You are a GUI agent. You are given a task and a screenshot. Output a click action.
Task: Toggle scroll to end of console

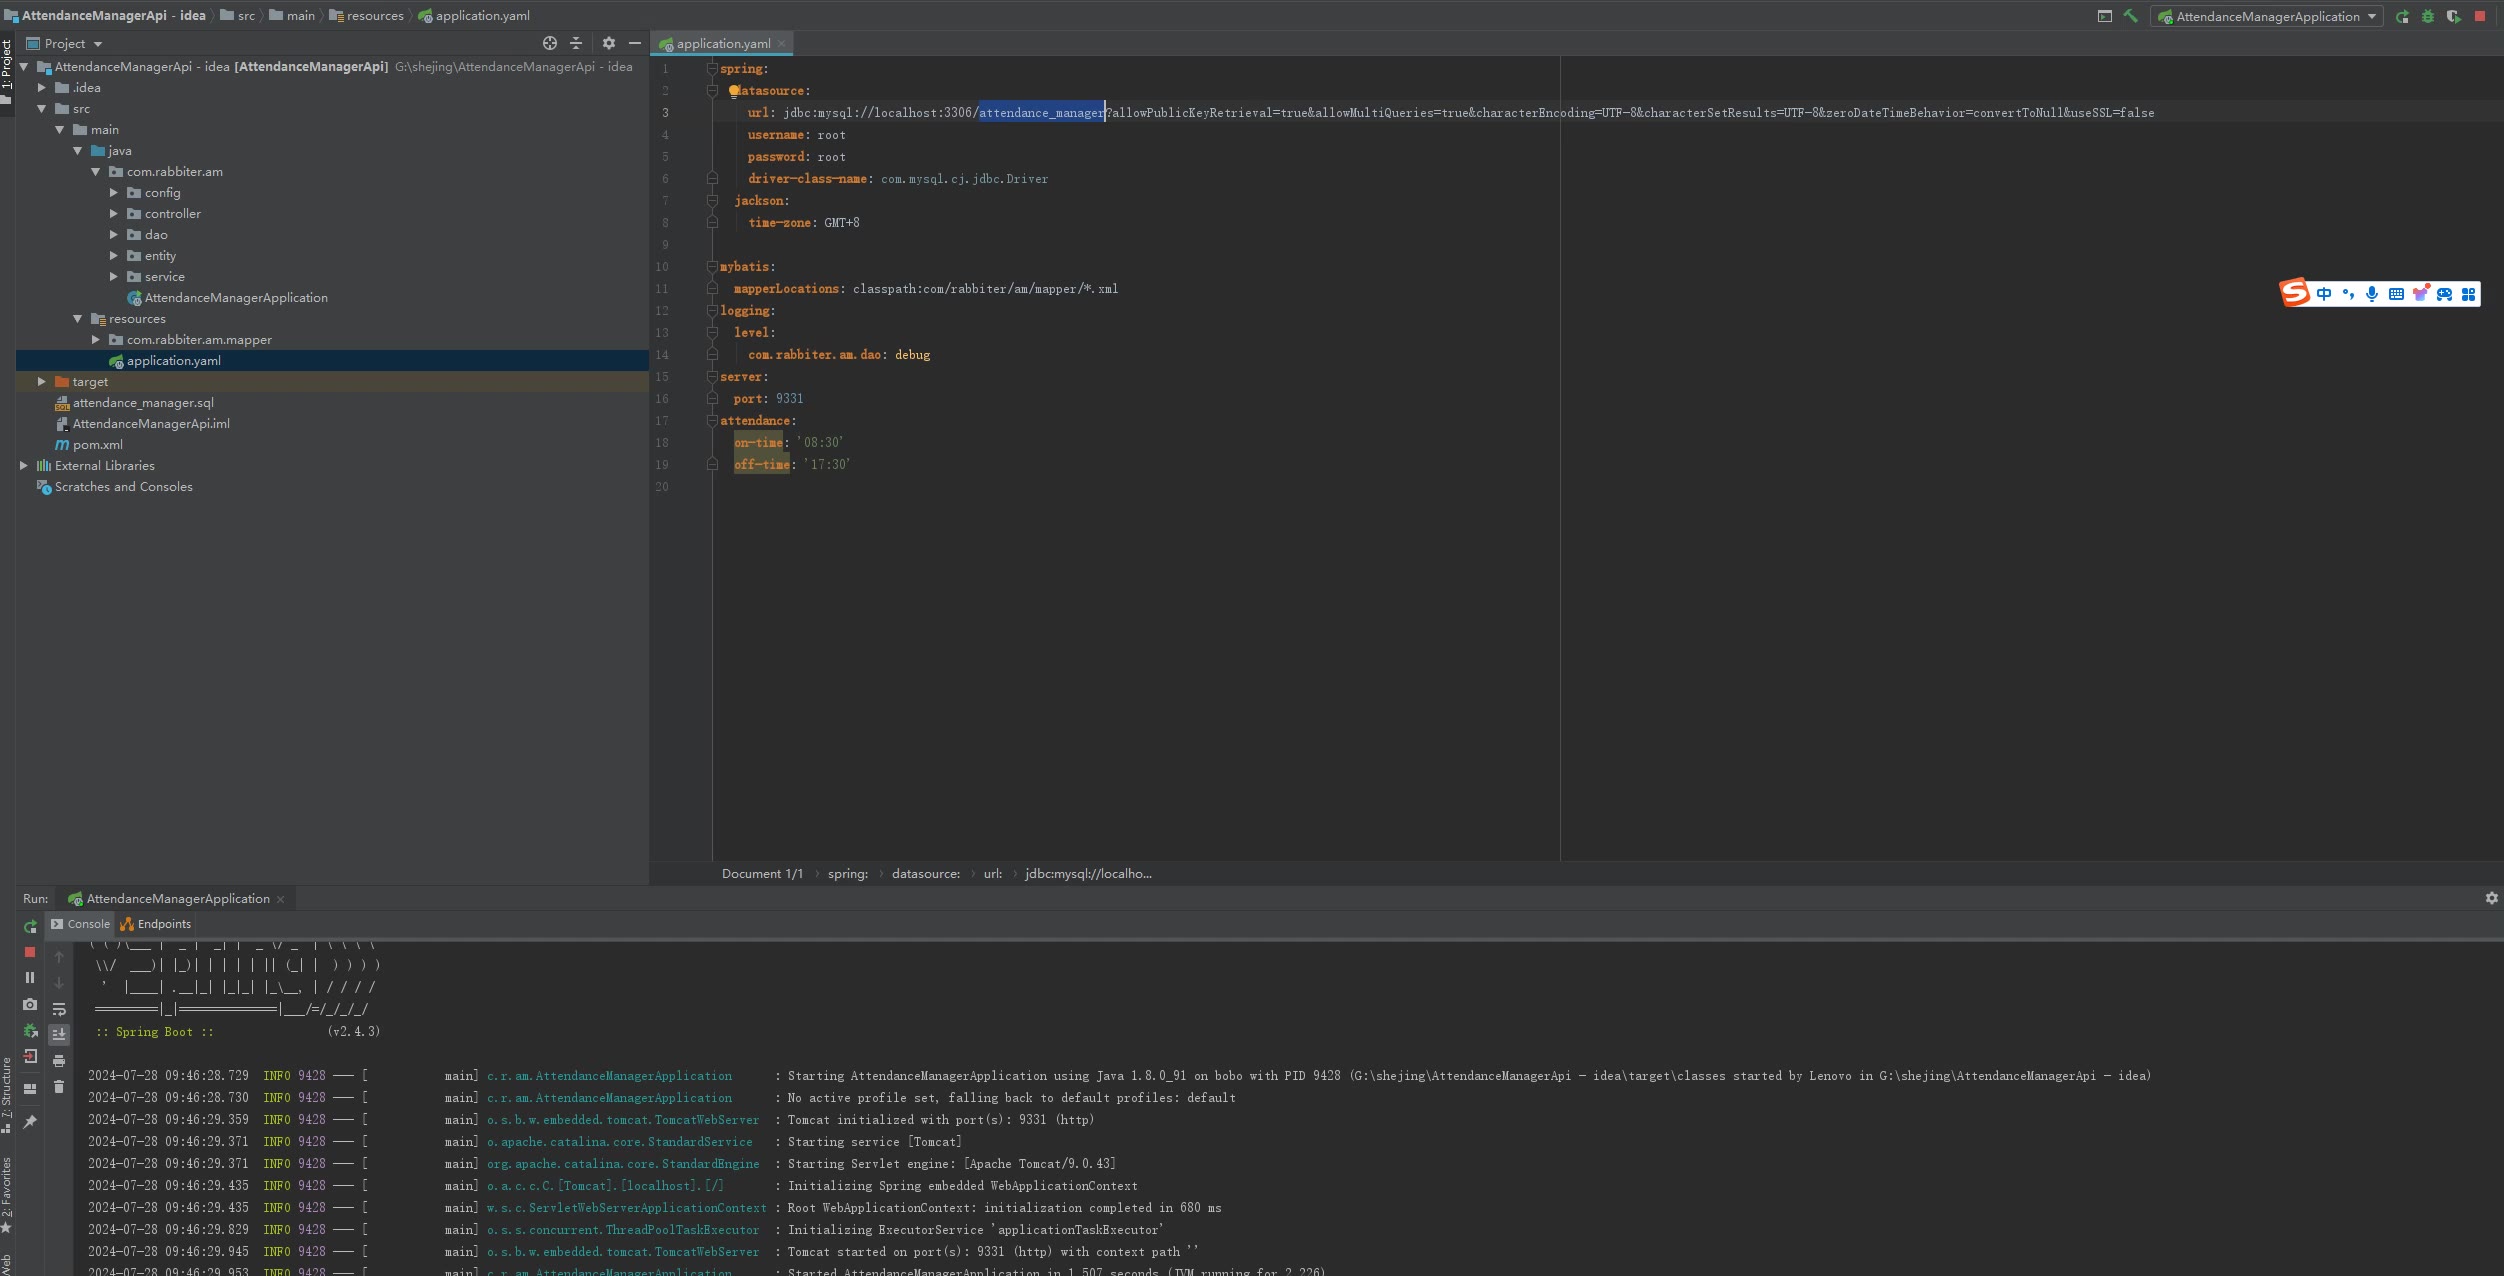click(x=59, y=1035)
